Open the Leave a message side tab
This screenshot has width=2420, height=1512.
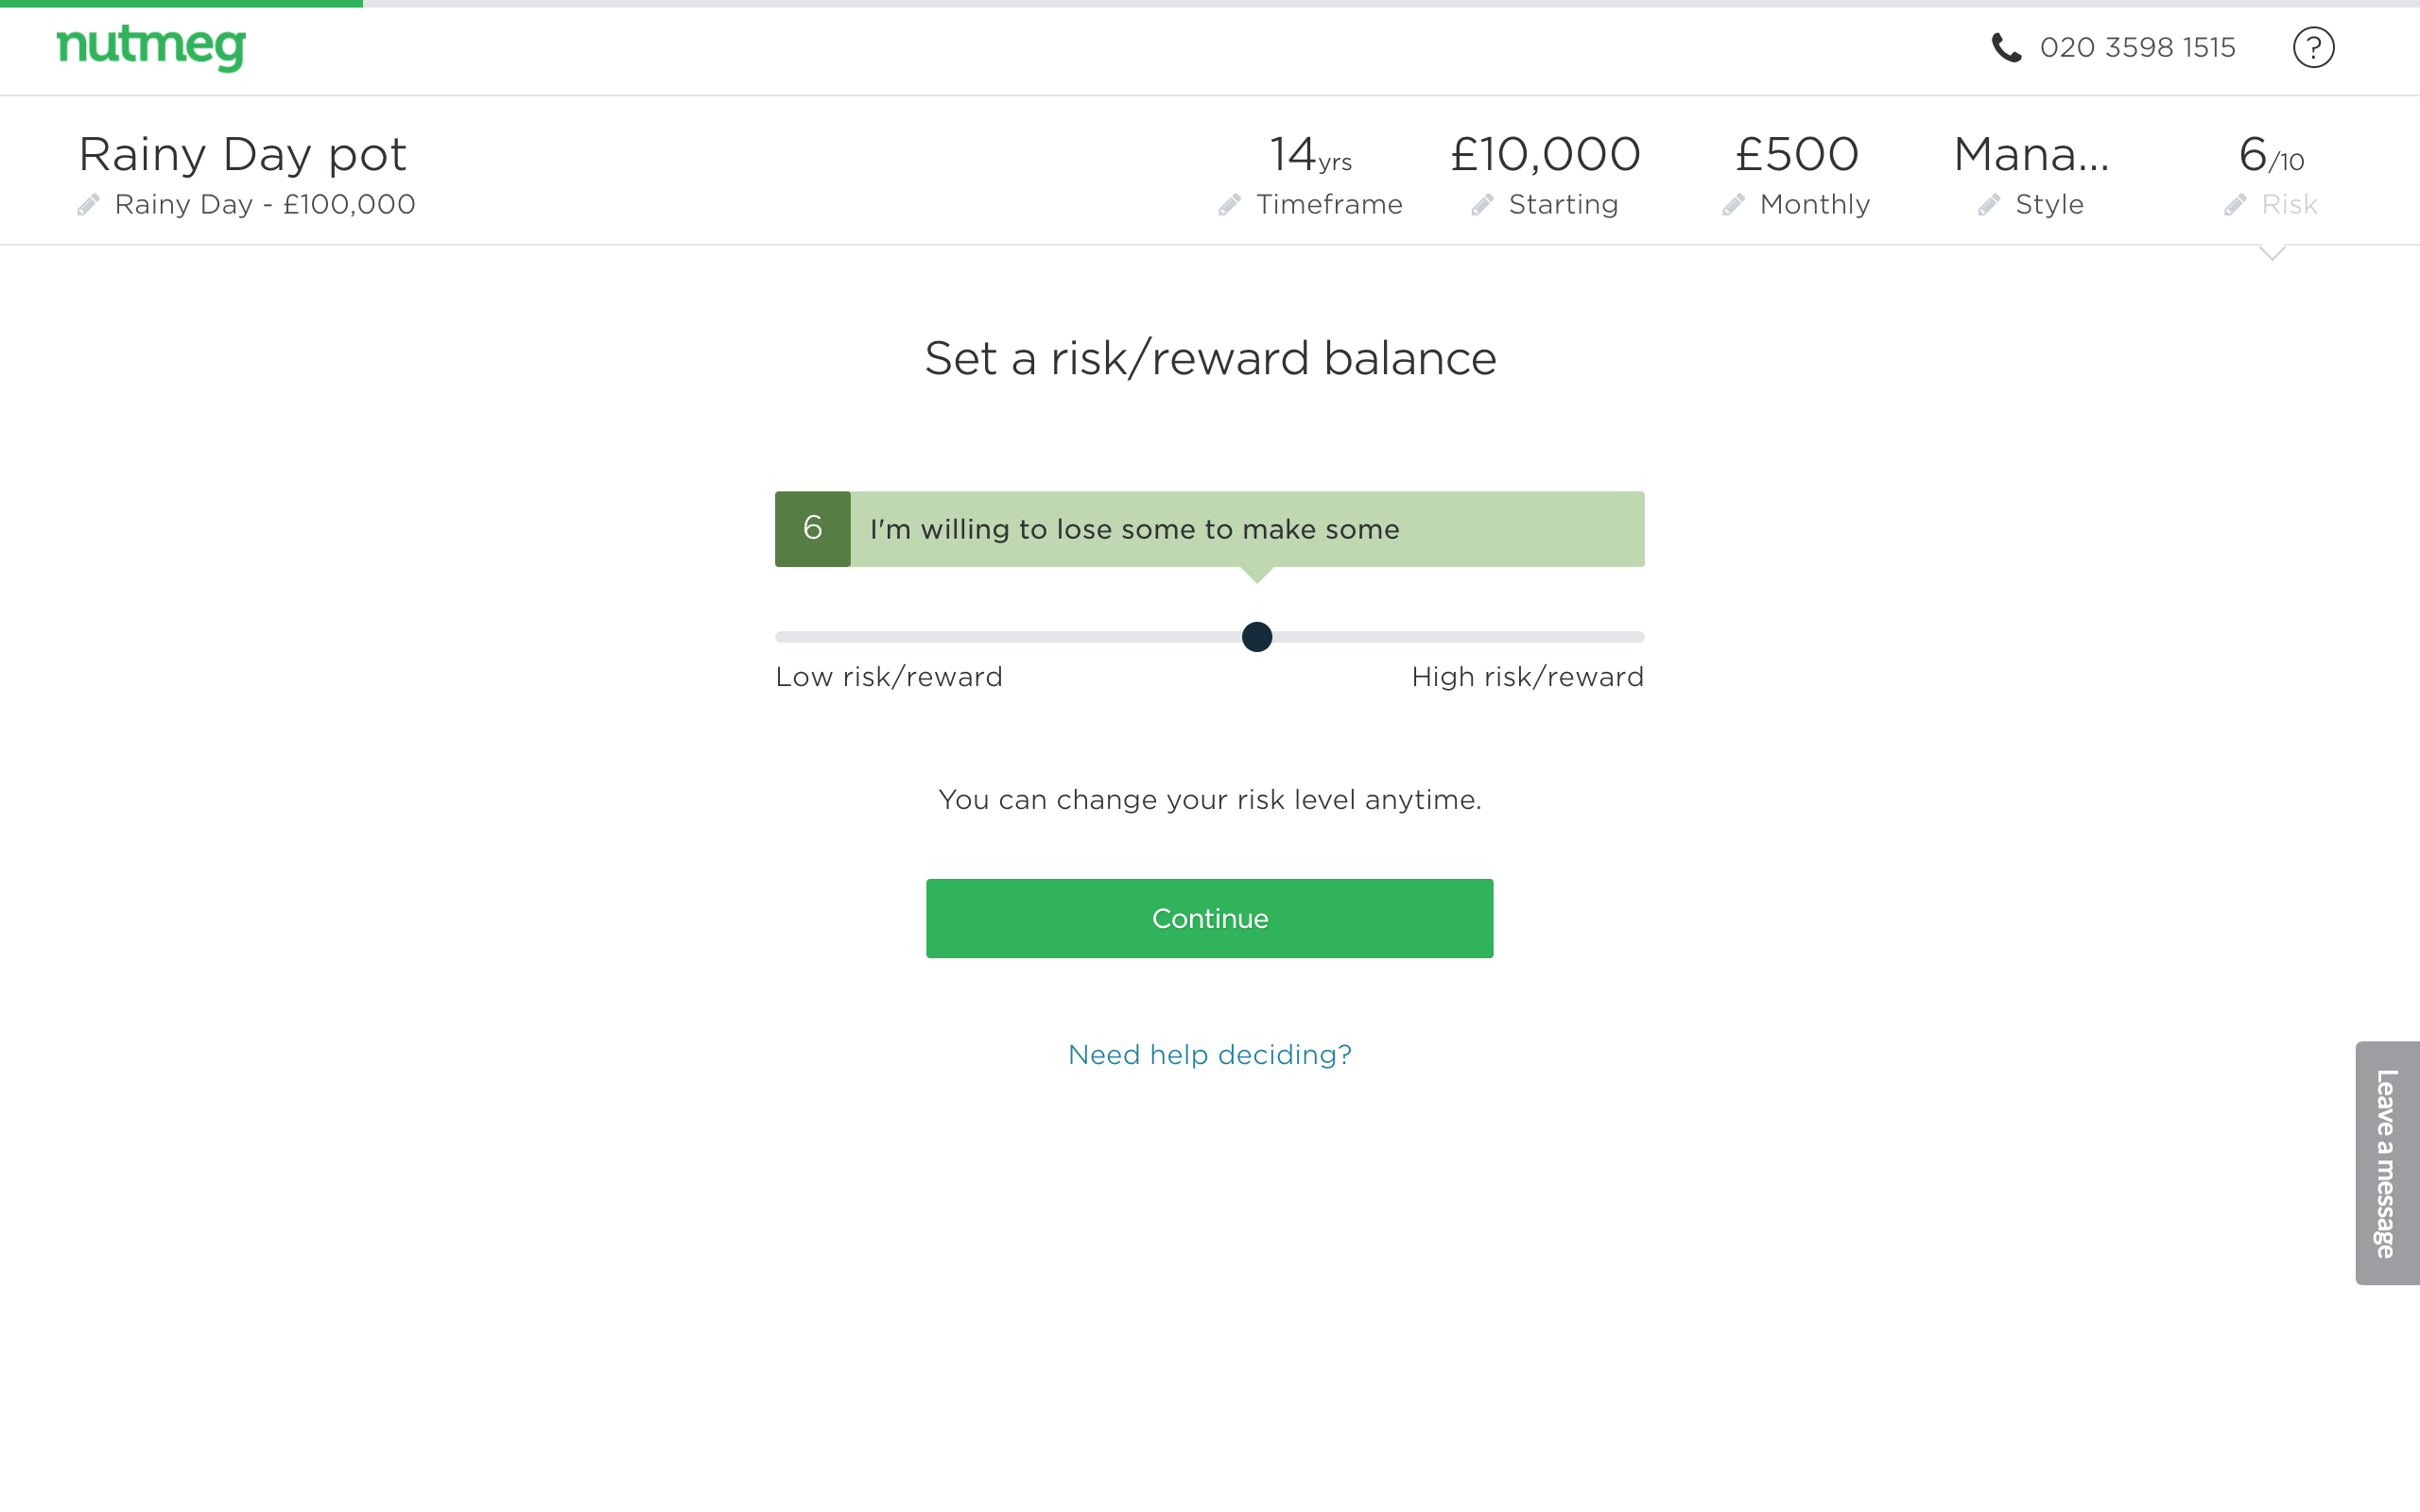2386,1163
